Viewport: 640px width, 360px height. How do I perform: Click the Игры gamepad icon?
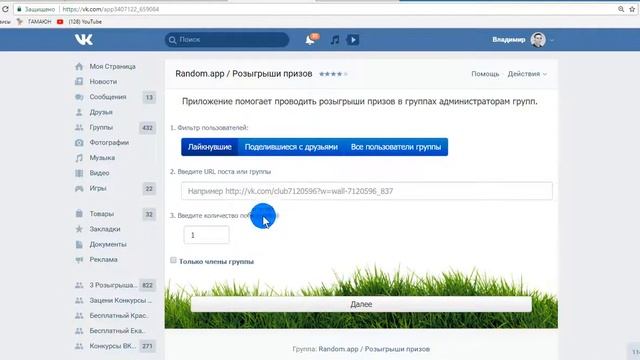[79, 188]
